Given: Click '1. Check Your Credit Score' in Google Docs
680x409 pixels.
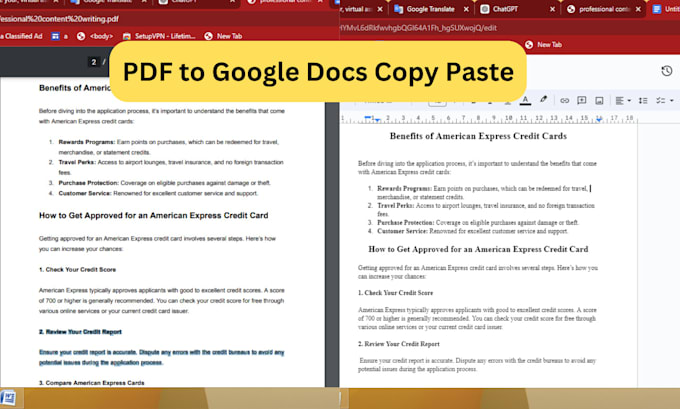Looking at the screenshot, I should tap(395, 293).
